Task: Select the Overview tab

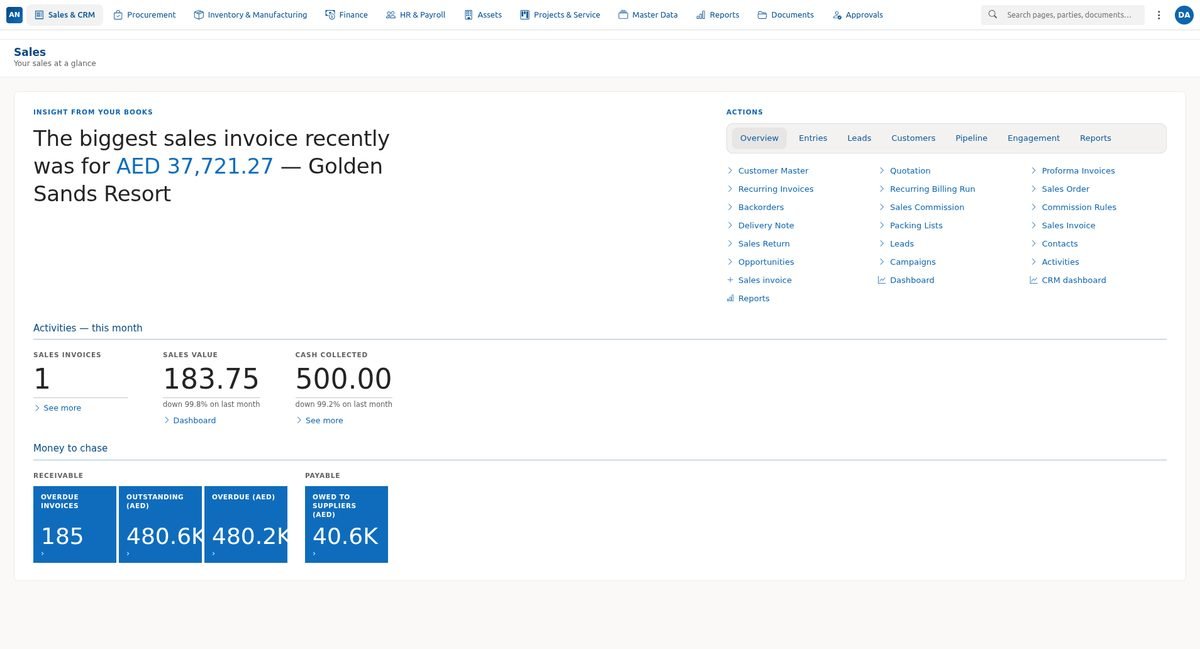Action: pyautogui.click(x=759, y=138)
